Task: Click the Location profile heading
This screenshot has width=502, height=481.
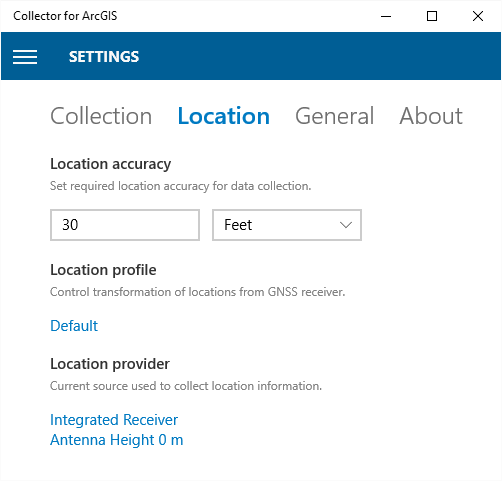Action: pos(103,270)
